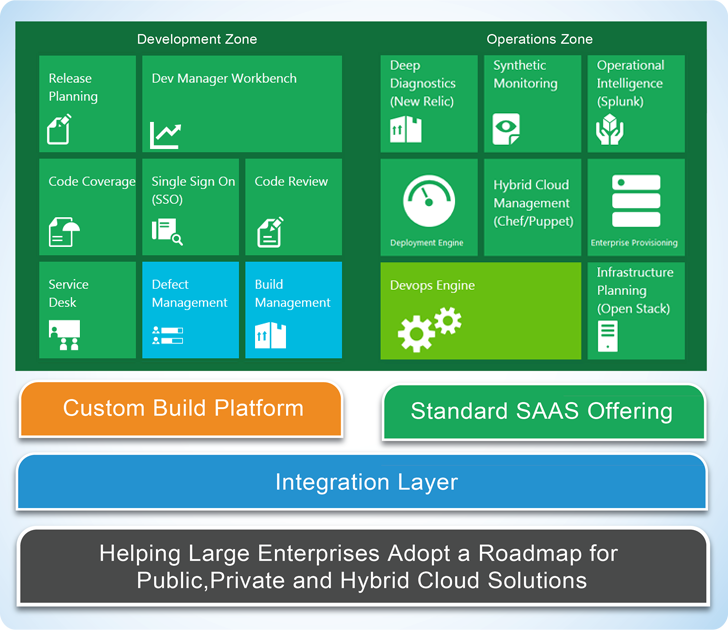The width and height of the screenshot is (728, 630).
Task: Click the Deep Diagnostics (New Relic) label
Action: [423, 83]
